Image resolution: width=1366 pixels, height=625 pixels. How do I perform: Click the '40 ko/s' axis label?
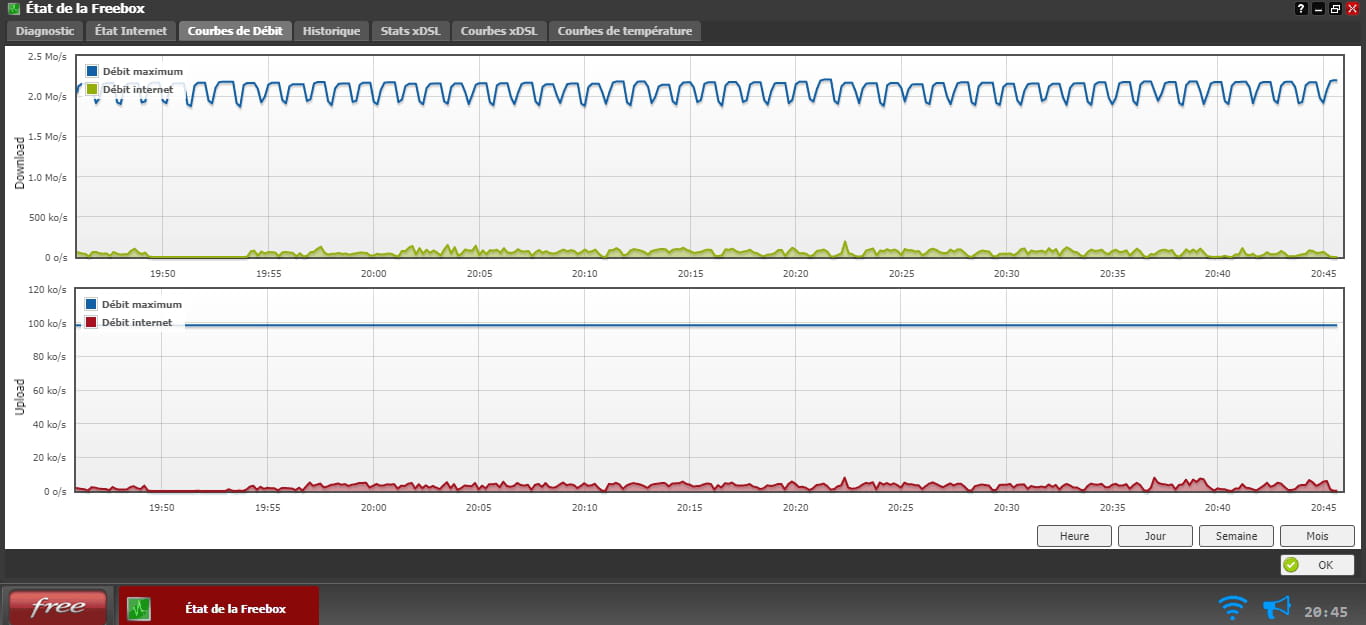50,425
